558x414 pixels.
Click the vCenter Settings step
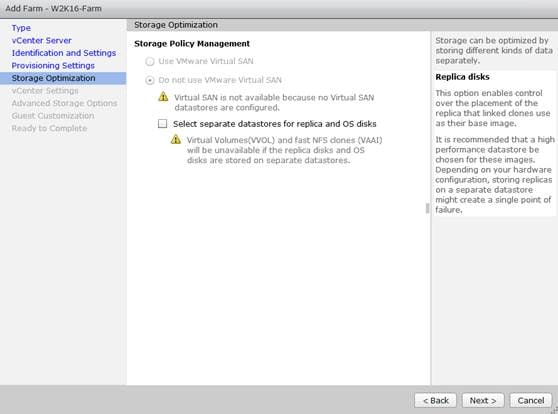point(45,91)
